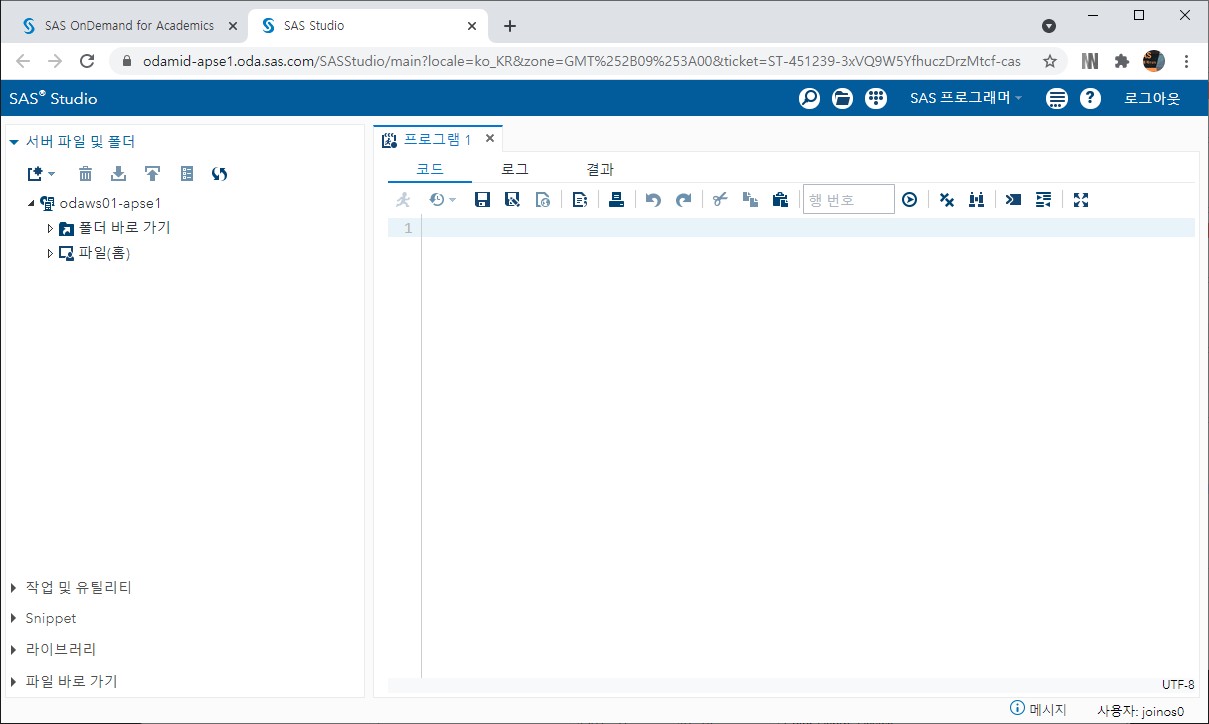This screenshot has height=724, width=1209.
Task: Click the search magnifier icon in header
Action: point(809,98)
